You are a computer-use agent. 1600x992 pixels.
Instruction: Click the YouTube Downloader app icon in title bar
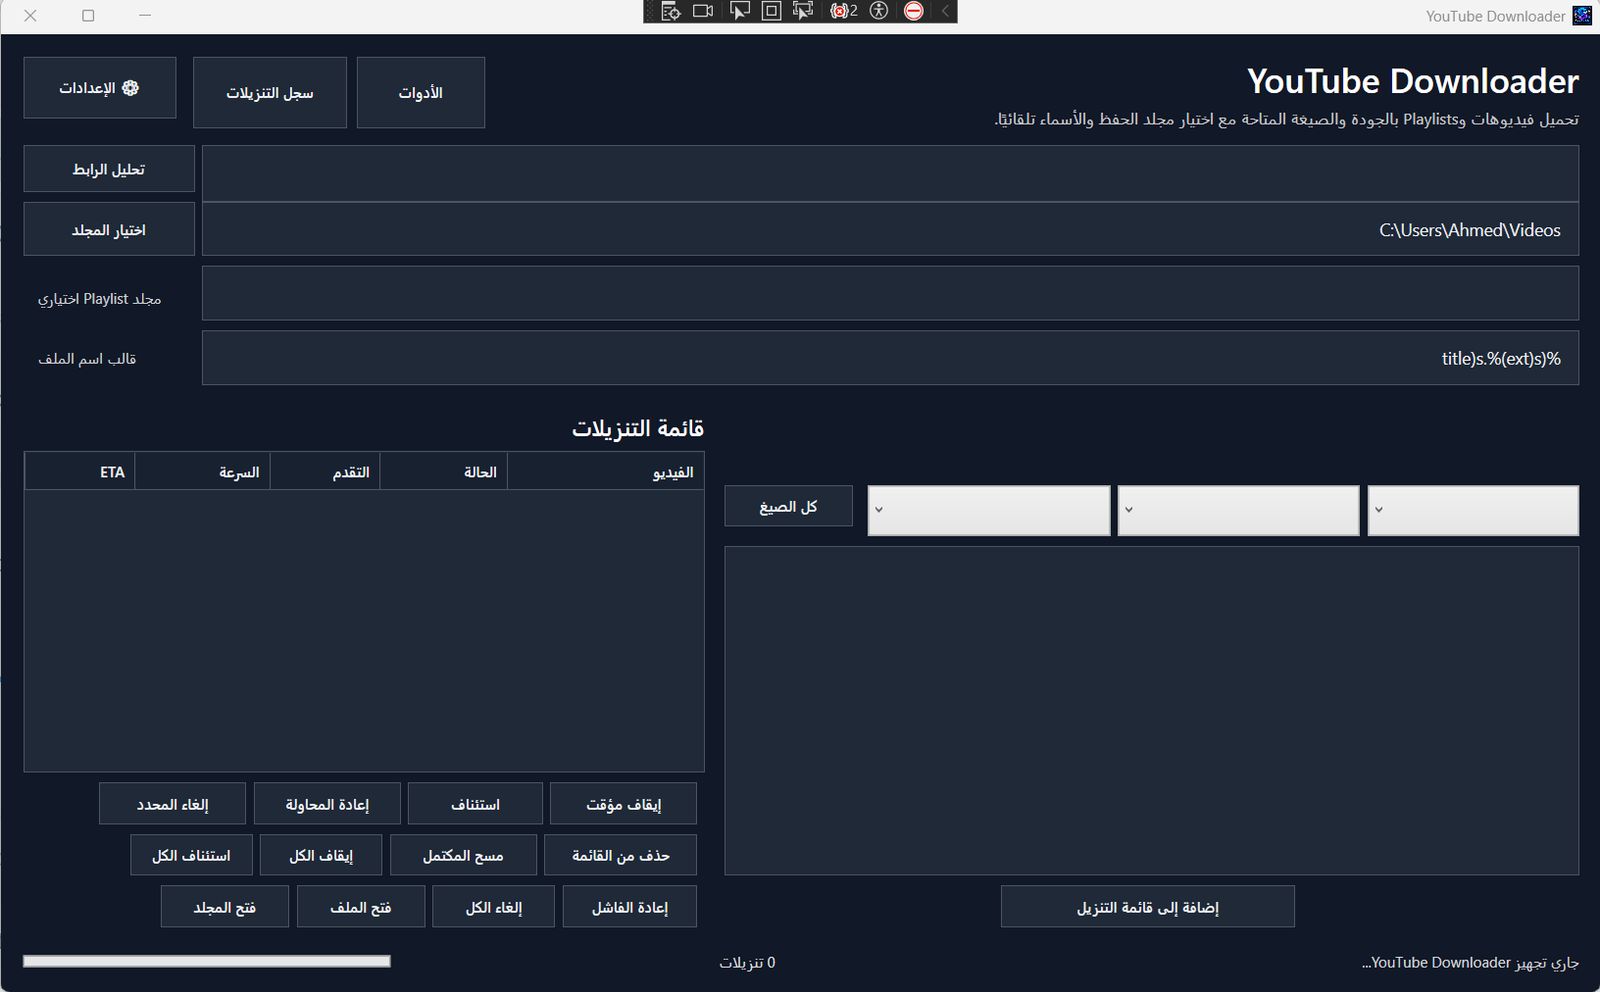click(x=1582, y=15)
